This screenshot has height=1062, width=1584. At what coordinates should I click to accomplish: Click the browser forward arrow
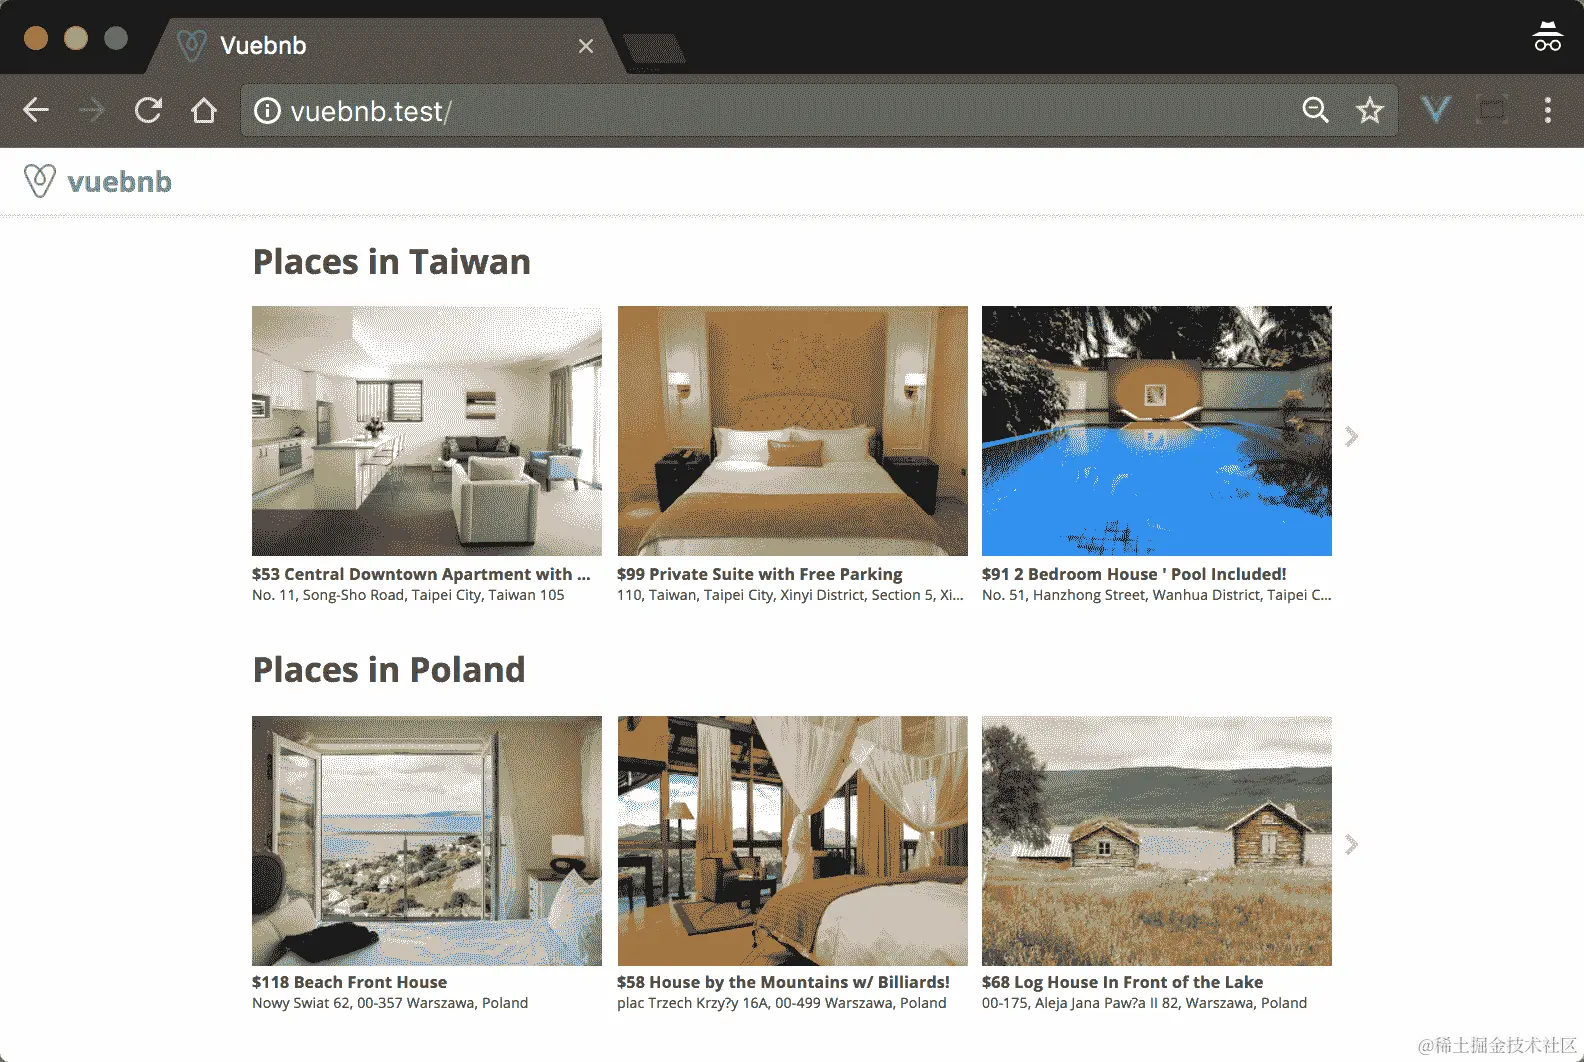92,110
